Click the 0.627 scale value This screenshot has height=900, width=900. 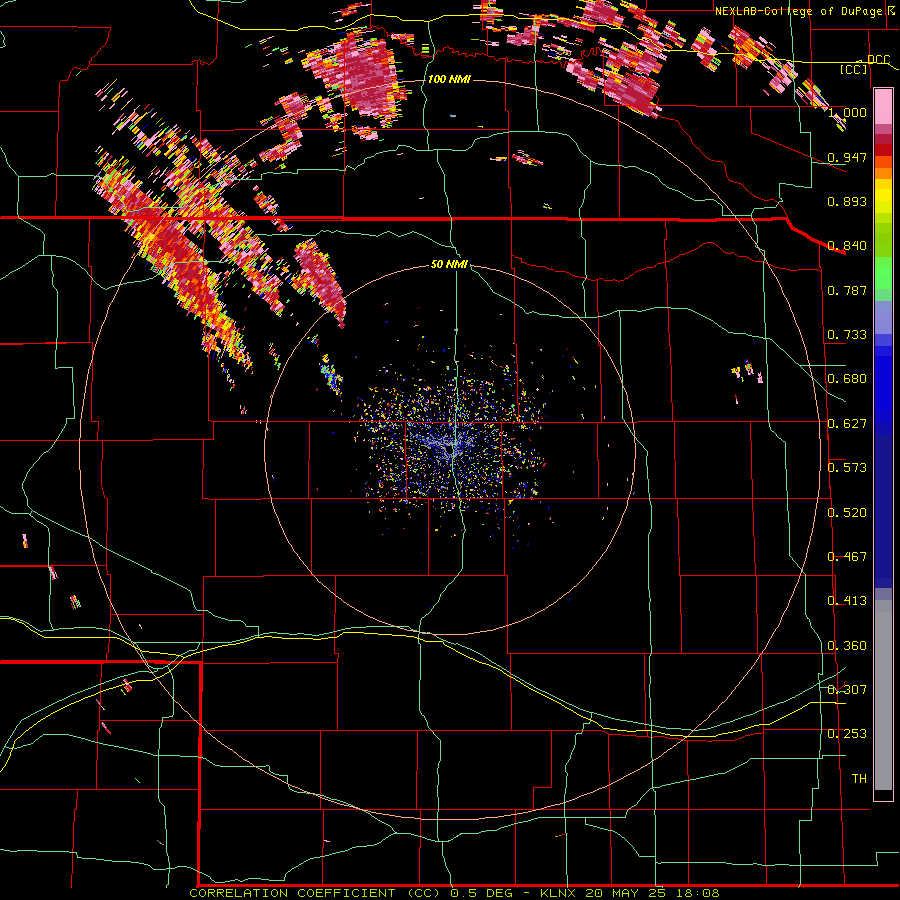[x=847, y=424]
